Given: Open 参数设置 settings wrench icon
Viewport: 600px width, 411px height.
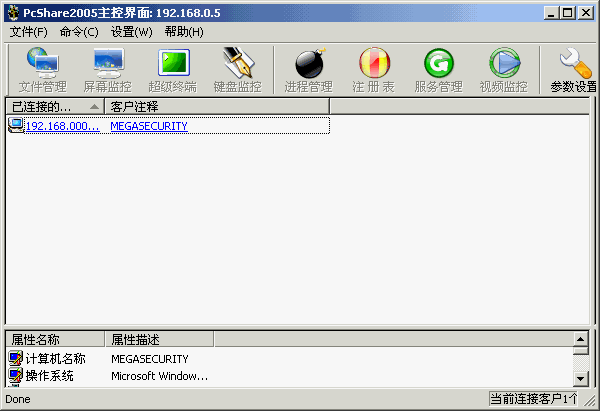Looking at the screenshot, I should click(574, 70).
